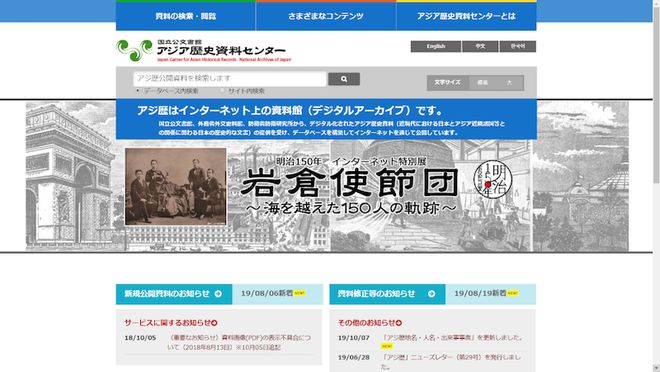
Task: Open 資料の検索・閲覧 menu
Action: (x=186, y=16)
